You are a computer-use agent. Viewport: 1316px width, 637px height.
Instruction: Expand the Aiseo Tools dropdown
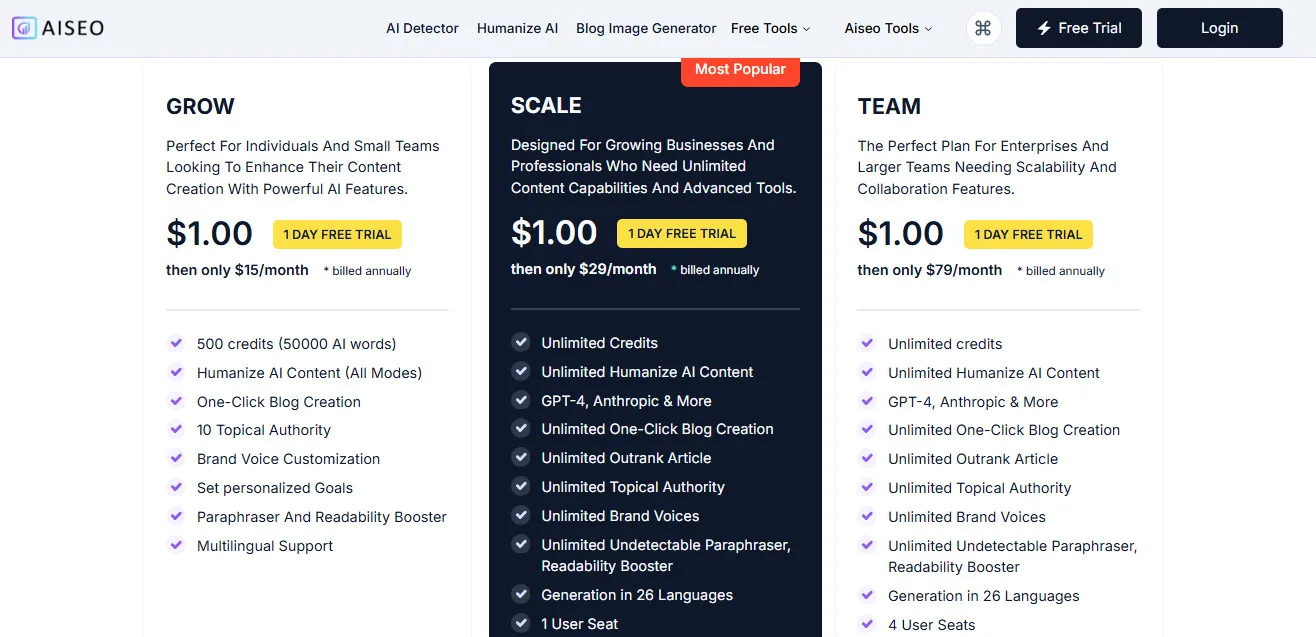pyautogui.click(x=888, y=28)
